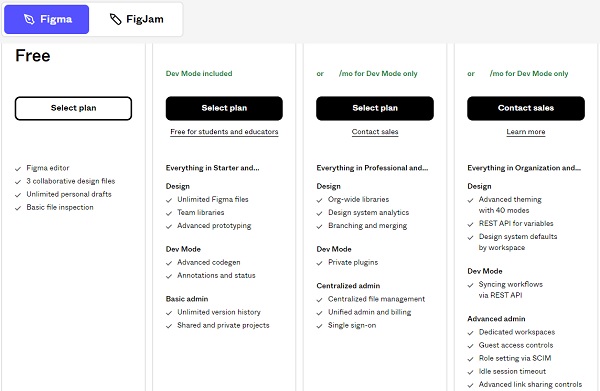Viewport: 600px width, 391px height.
Task: Click the Free plan heading
Action: pos(33,56)
